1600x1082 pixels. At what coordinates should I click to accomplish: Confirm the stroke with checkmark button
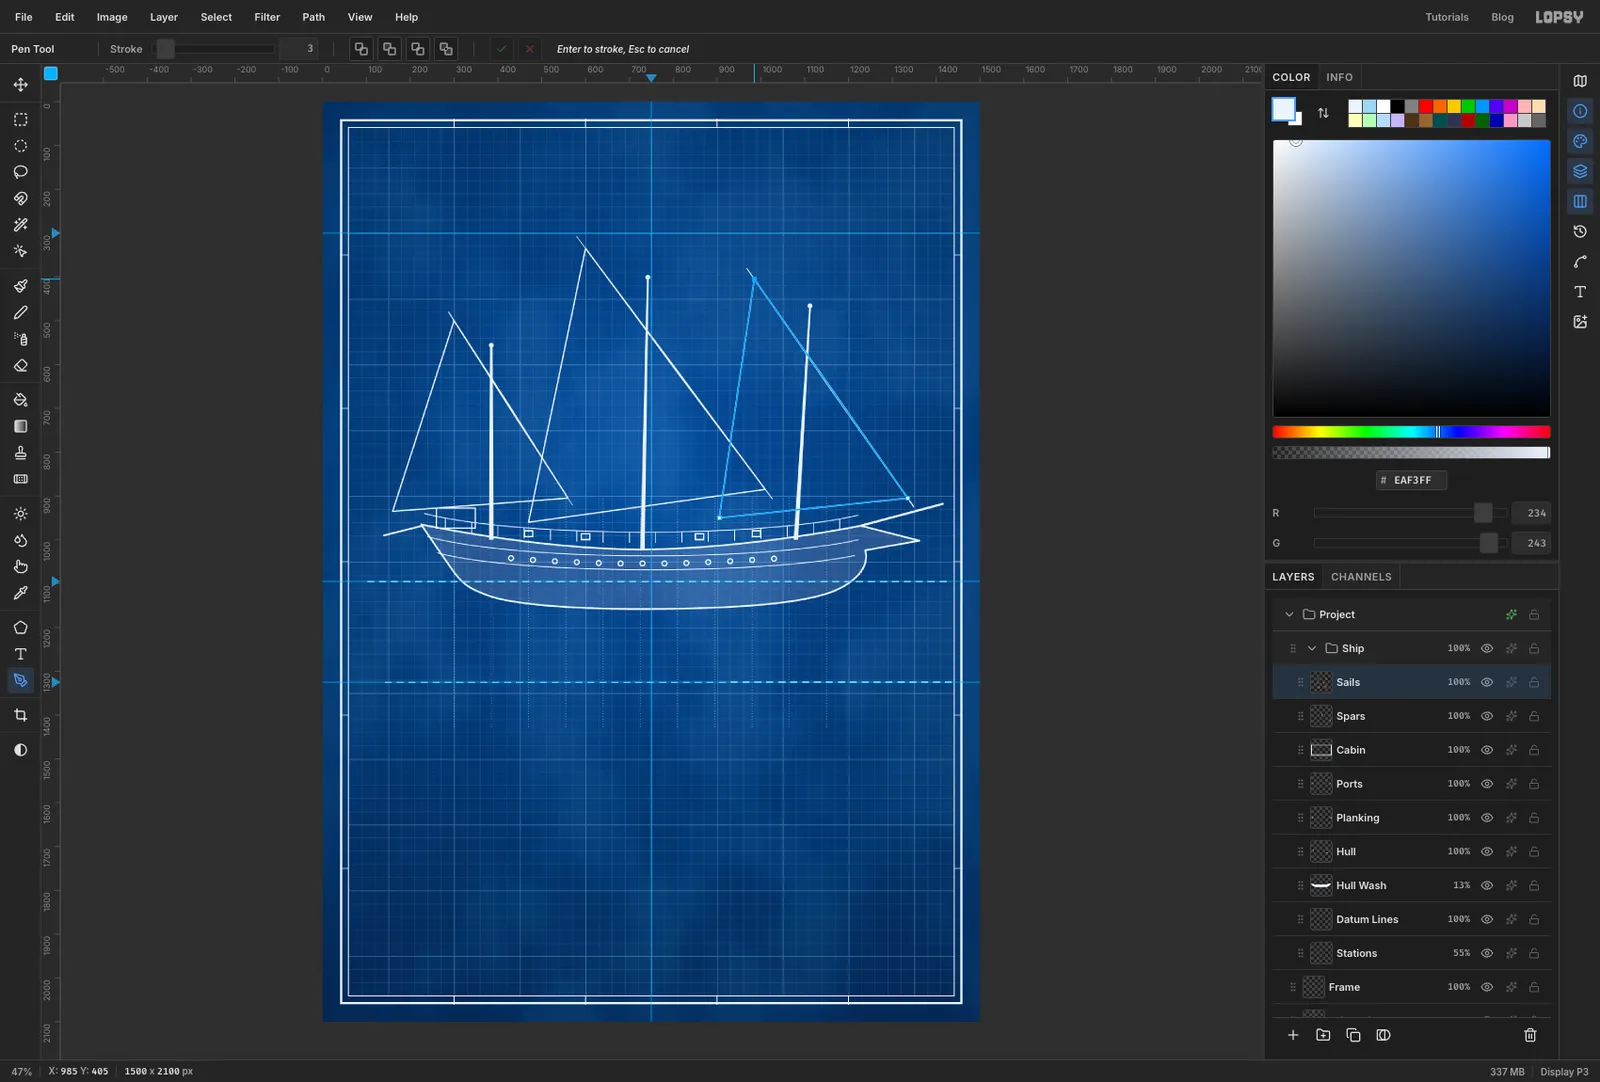click(x=502, y=49)
